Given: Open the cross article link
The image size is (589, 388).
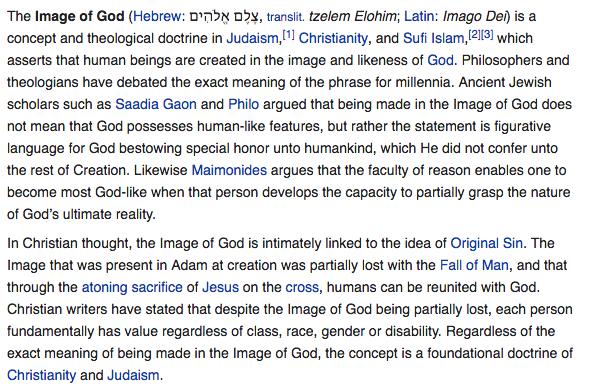Looking at the screenshot, I should click(302, 287).
